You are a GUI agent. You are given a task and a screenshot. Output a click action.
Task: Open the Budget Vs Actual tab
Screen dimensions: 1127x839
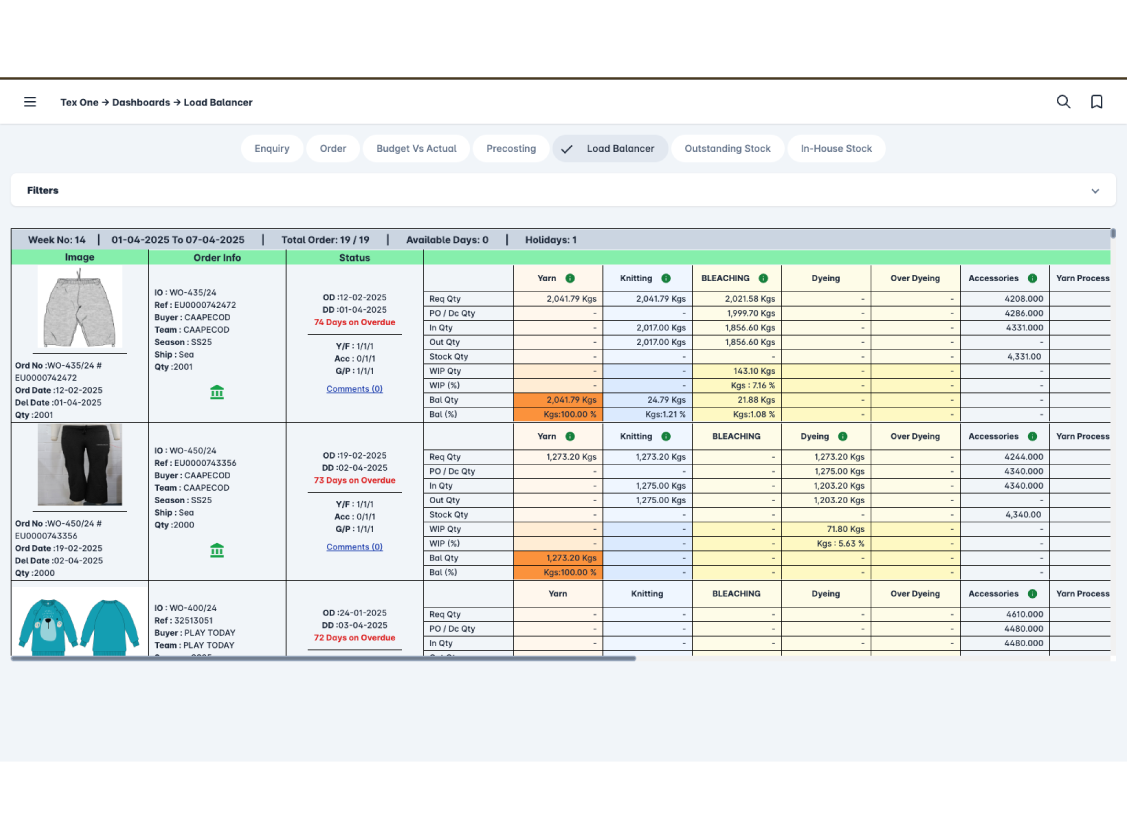click(416, 149)
